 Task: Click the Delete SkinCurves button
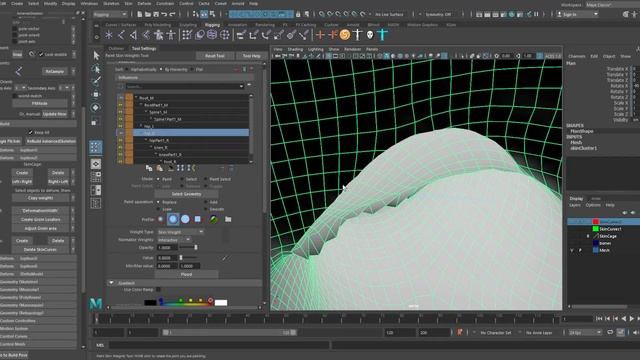40,249
